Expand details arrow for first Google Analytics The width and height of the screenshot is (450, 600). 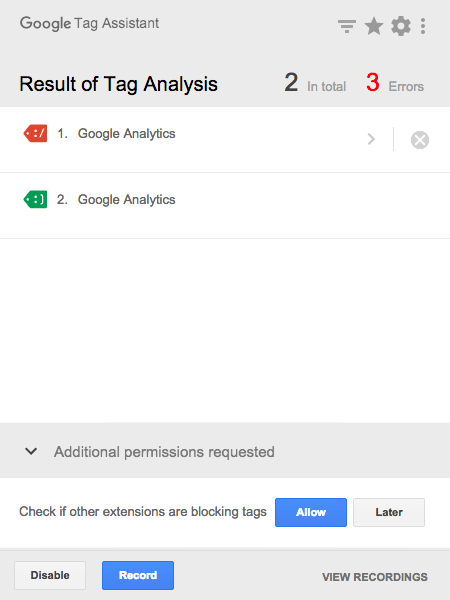click(371, 139)
